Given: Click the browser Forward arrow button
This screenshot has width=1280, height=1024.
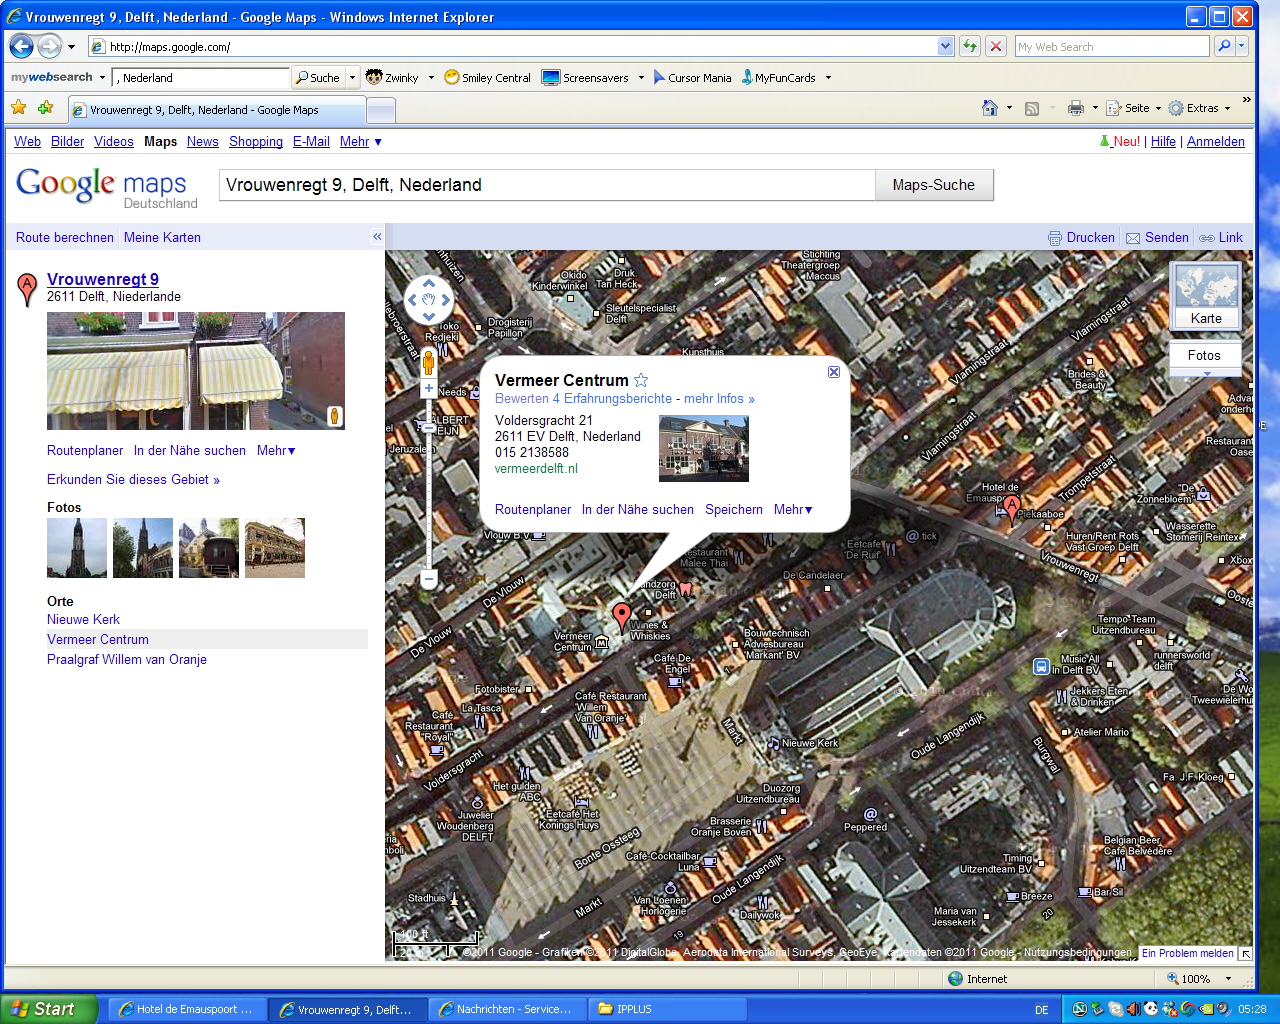Looking at the screenshot, I should point(49,46).
